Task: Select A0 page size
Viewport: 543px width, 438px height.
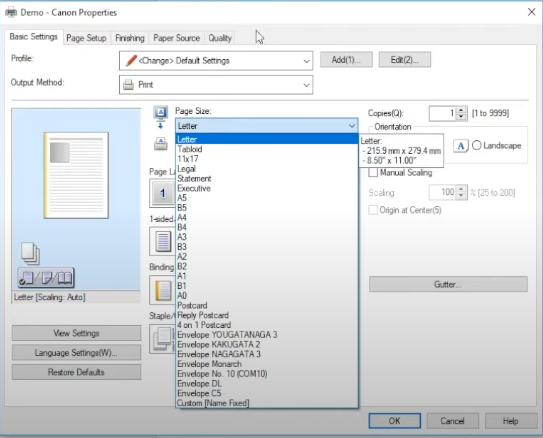Action: click(x=267, y=295)
